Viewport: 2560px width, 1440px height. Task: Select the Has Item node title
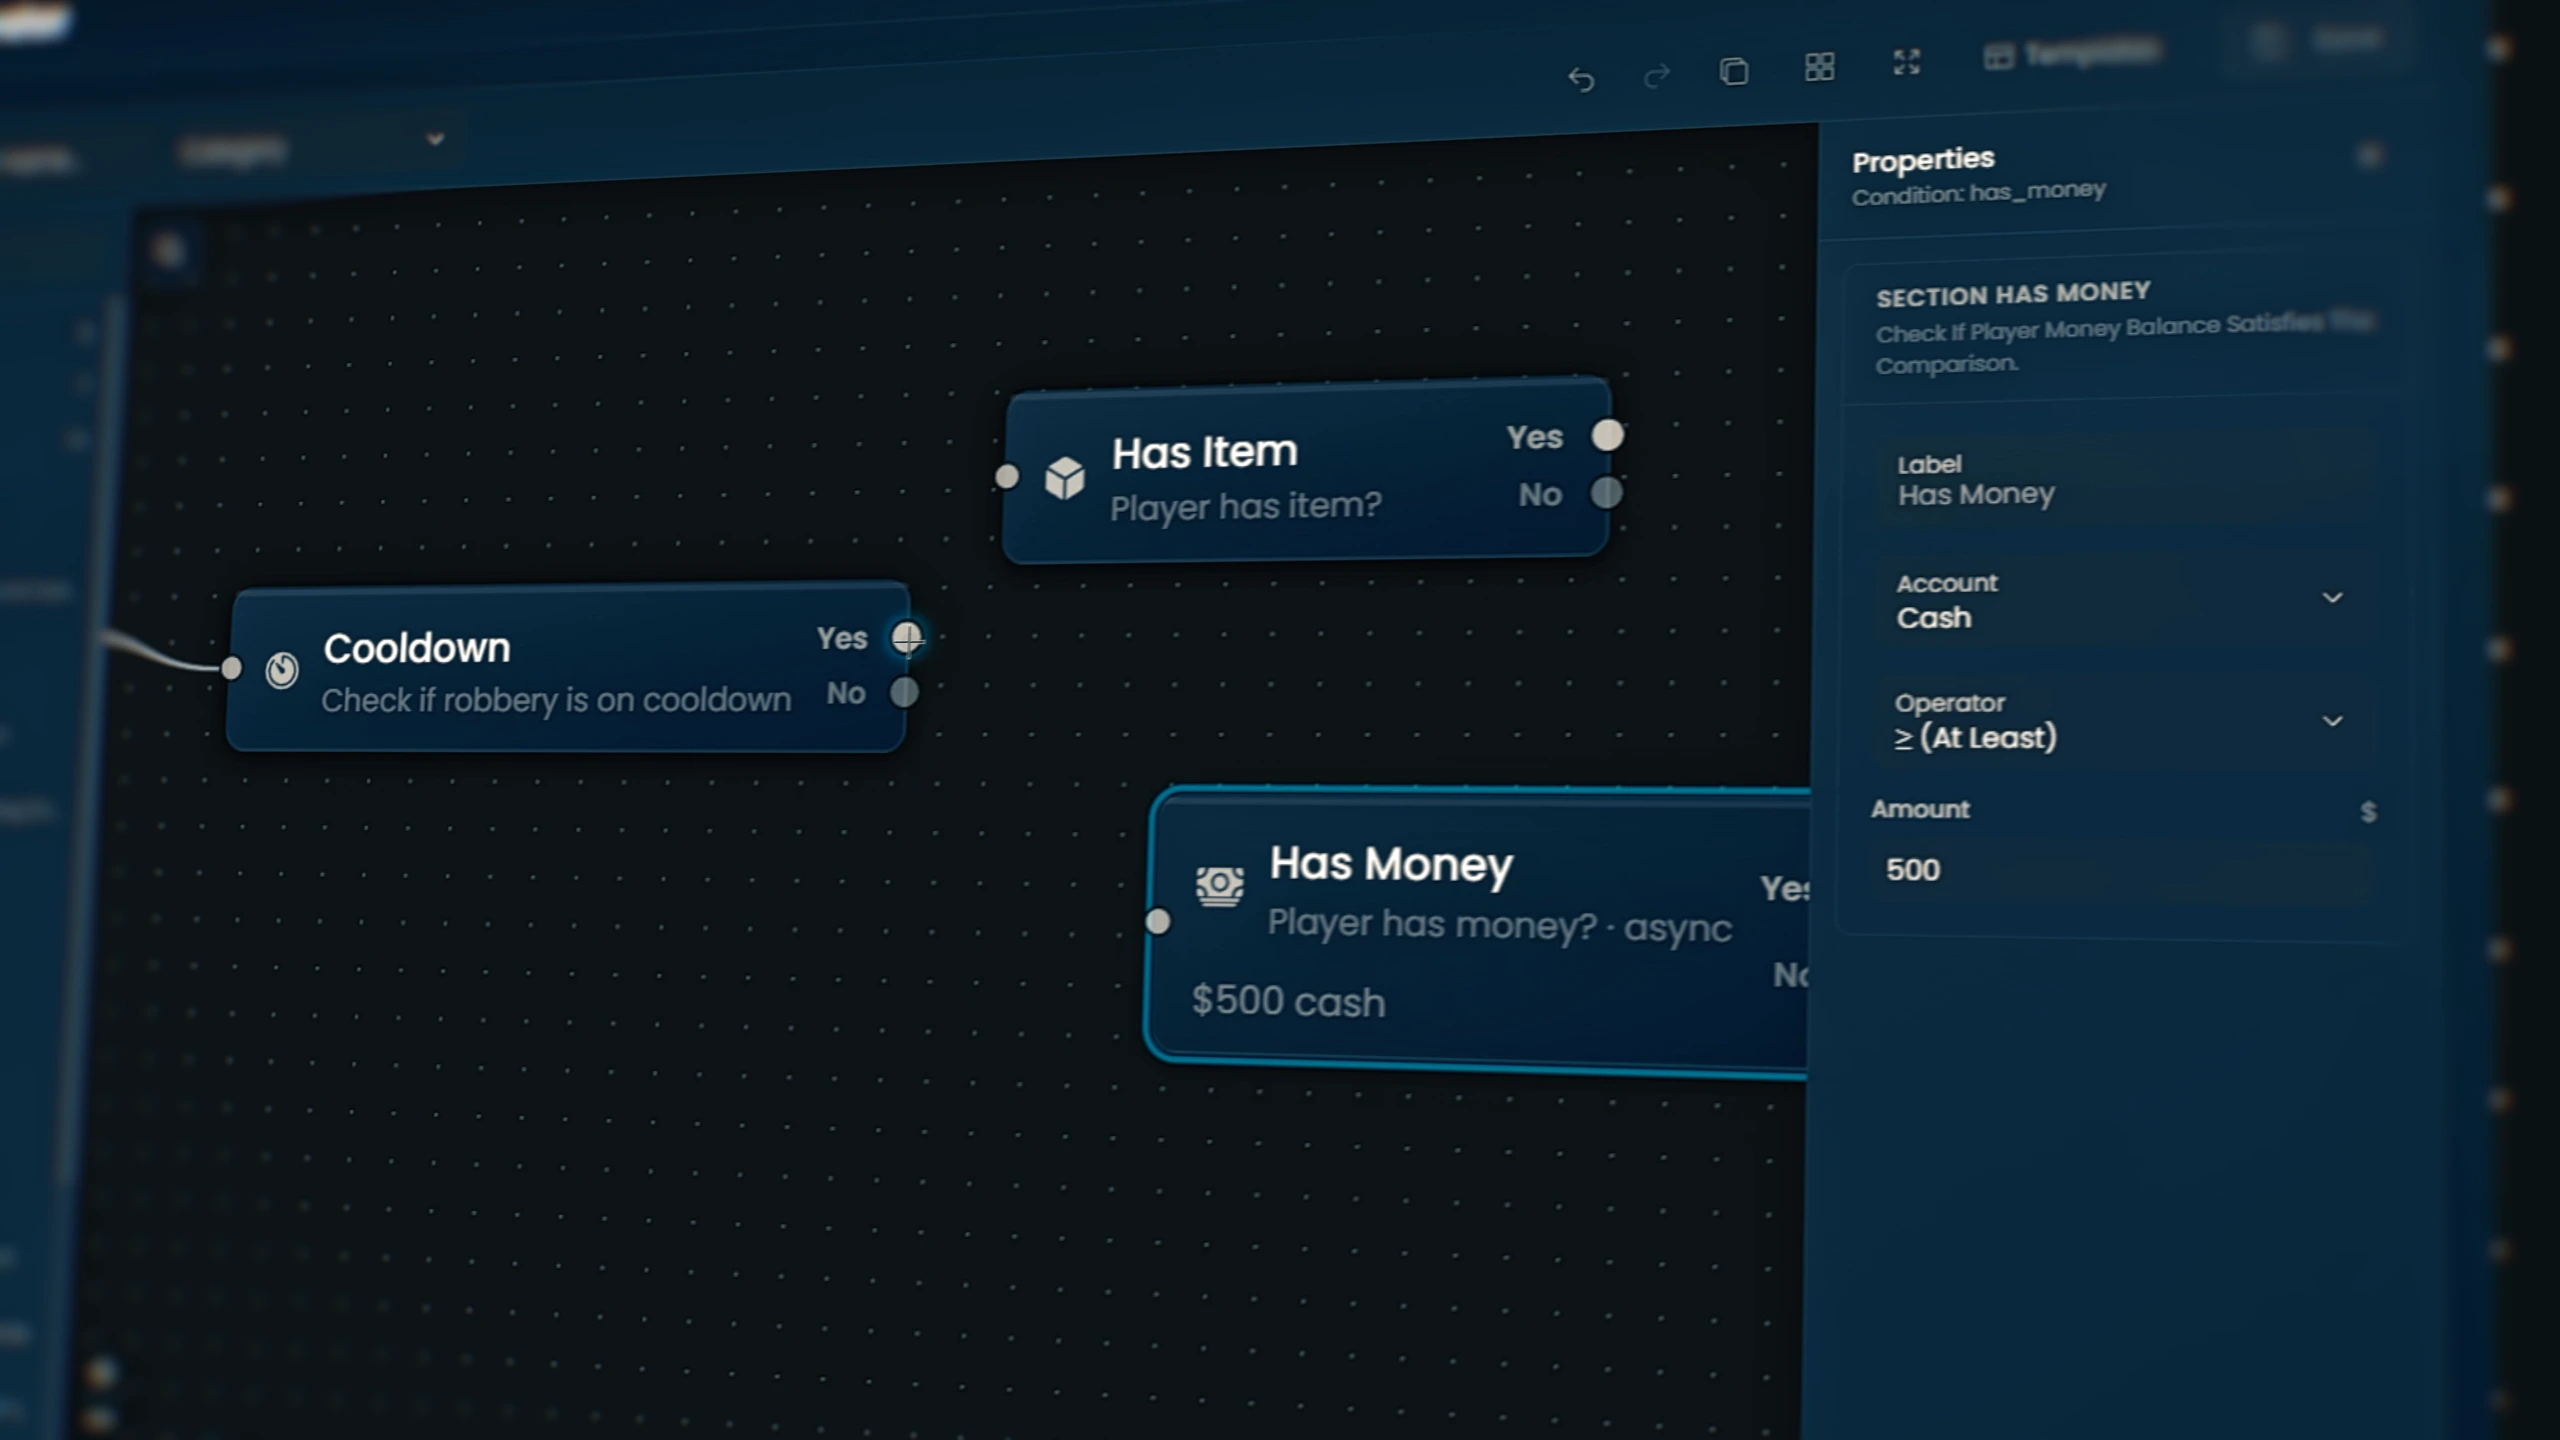click(x=1205, y=452)
